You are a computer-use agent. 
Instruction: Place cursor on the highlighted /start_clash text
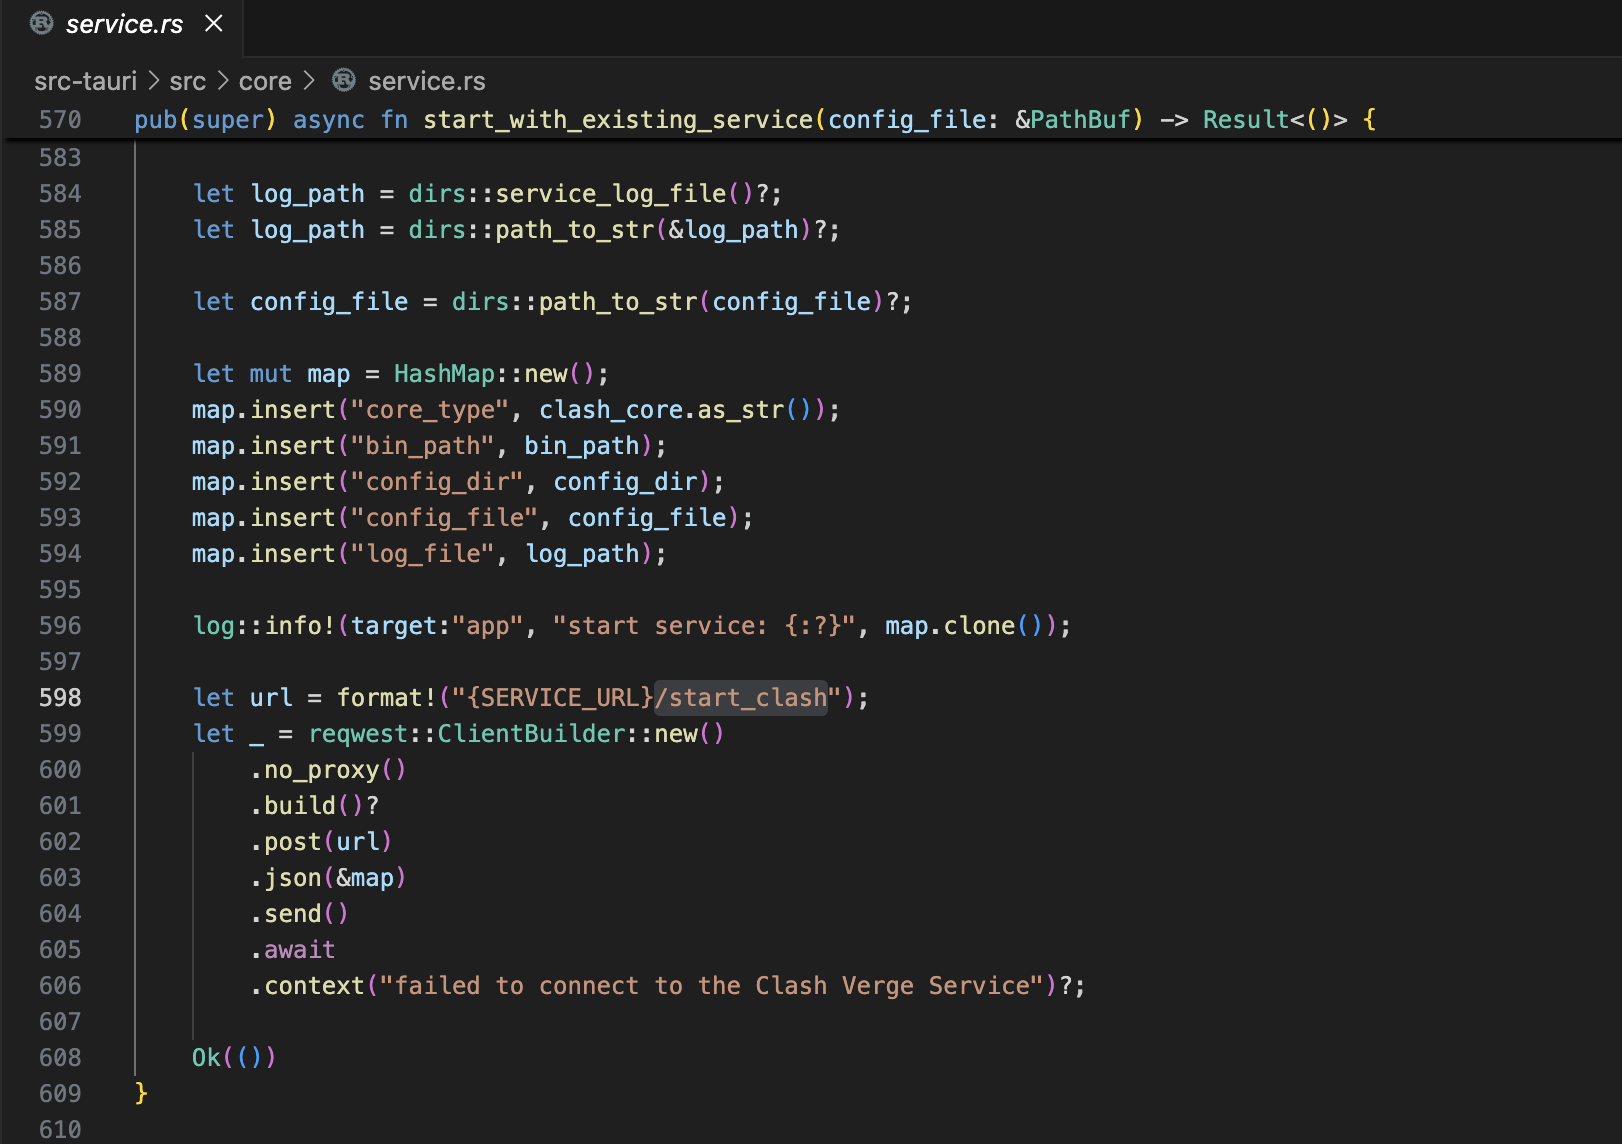(x=741, y=698)
